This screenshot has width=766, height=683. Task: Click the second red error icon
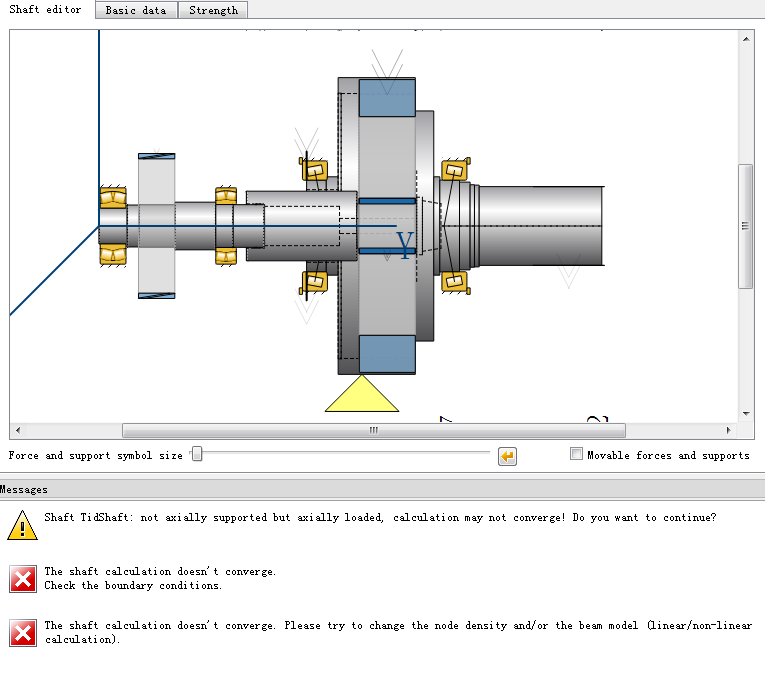pyautogui.click(x=22, y=632)
